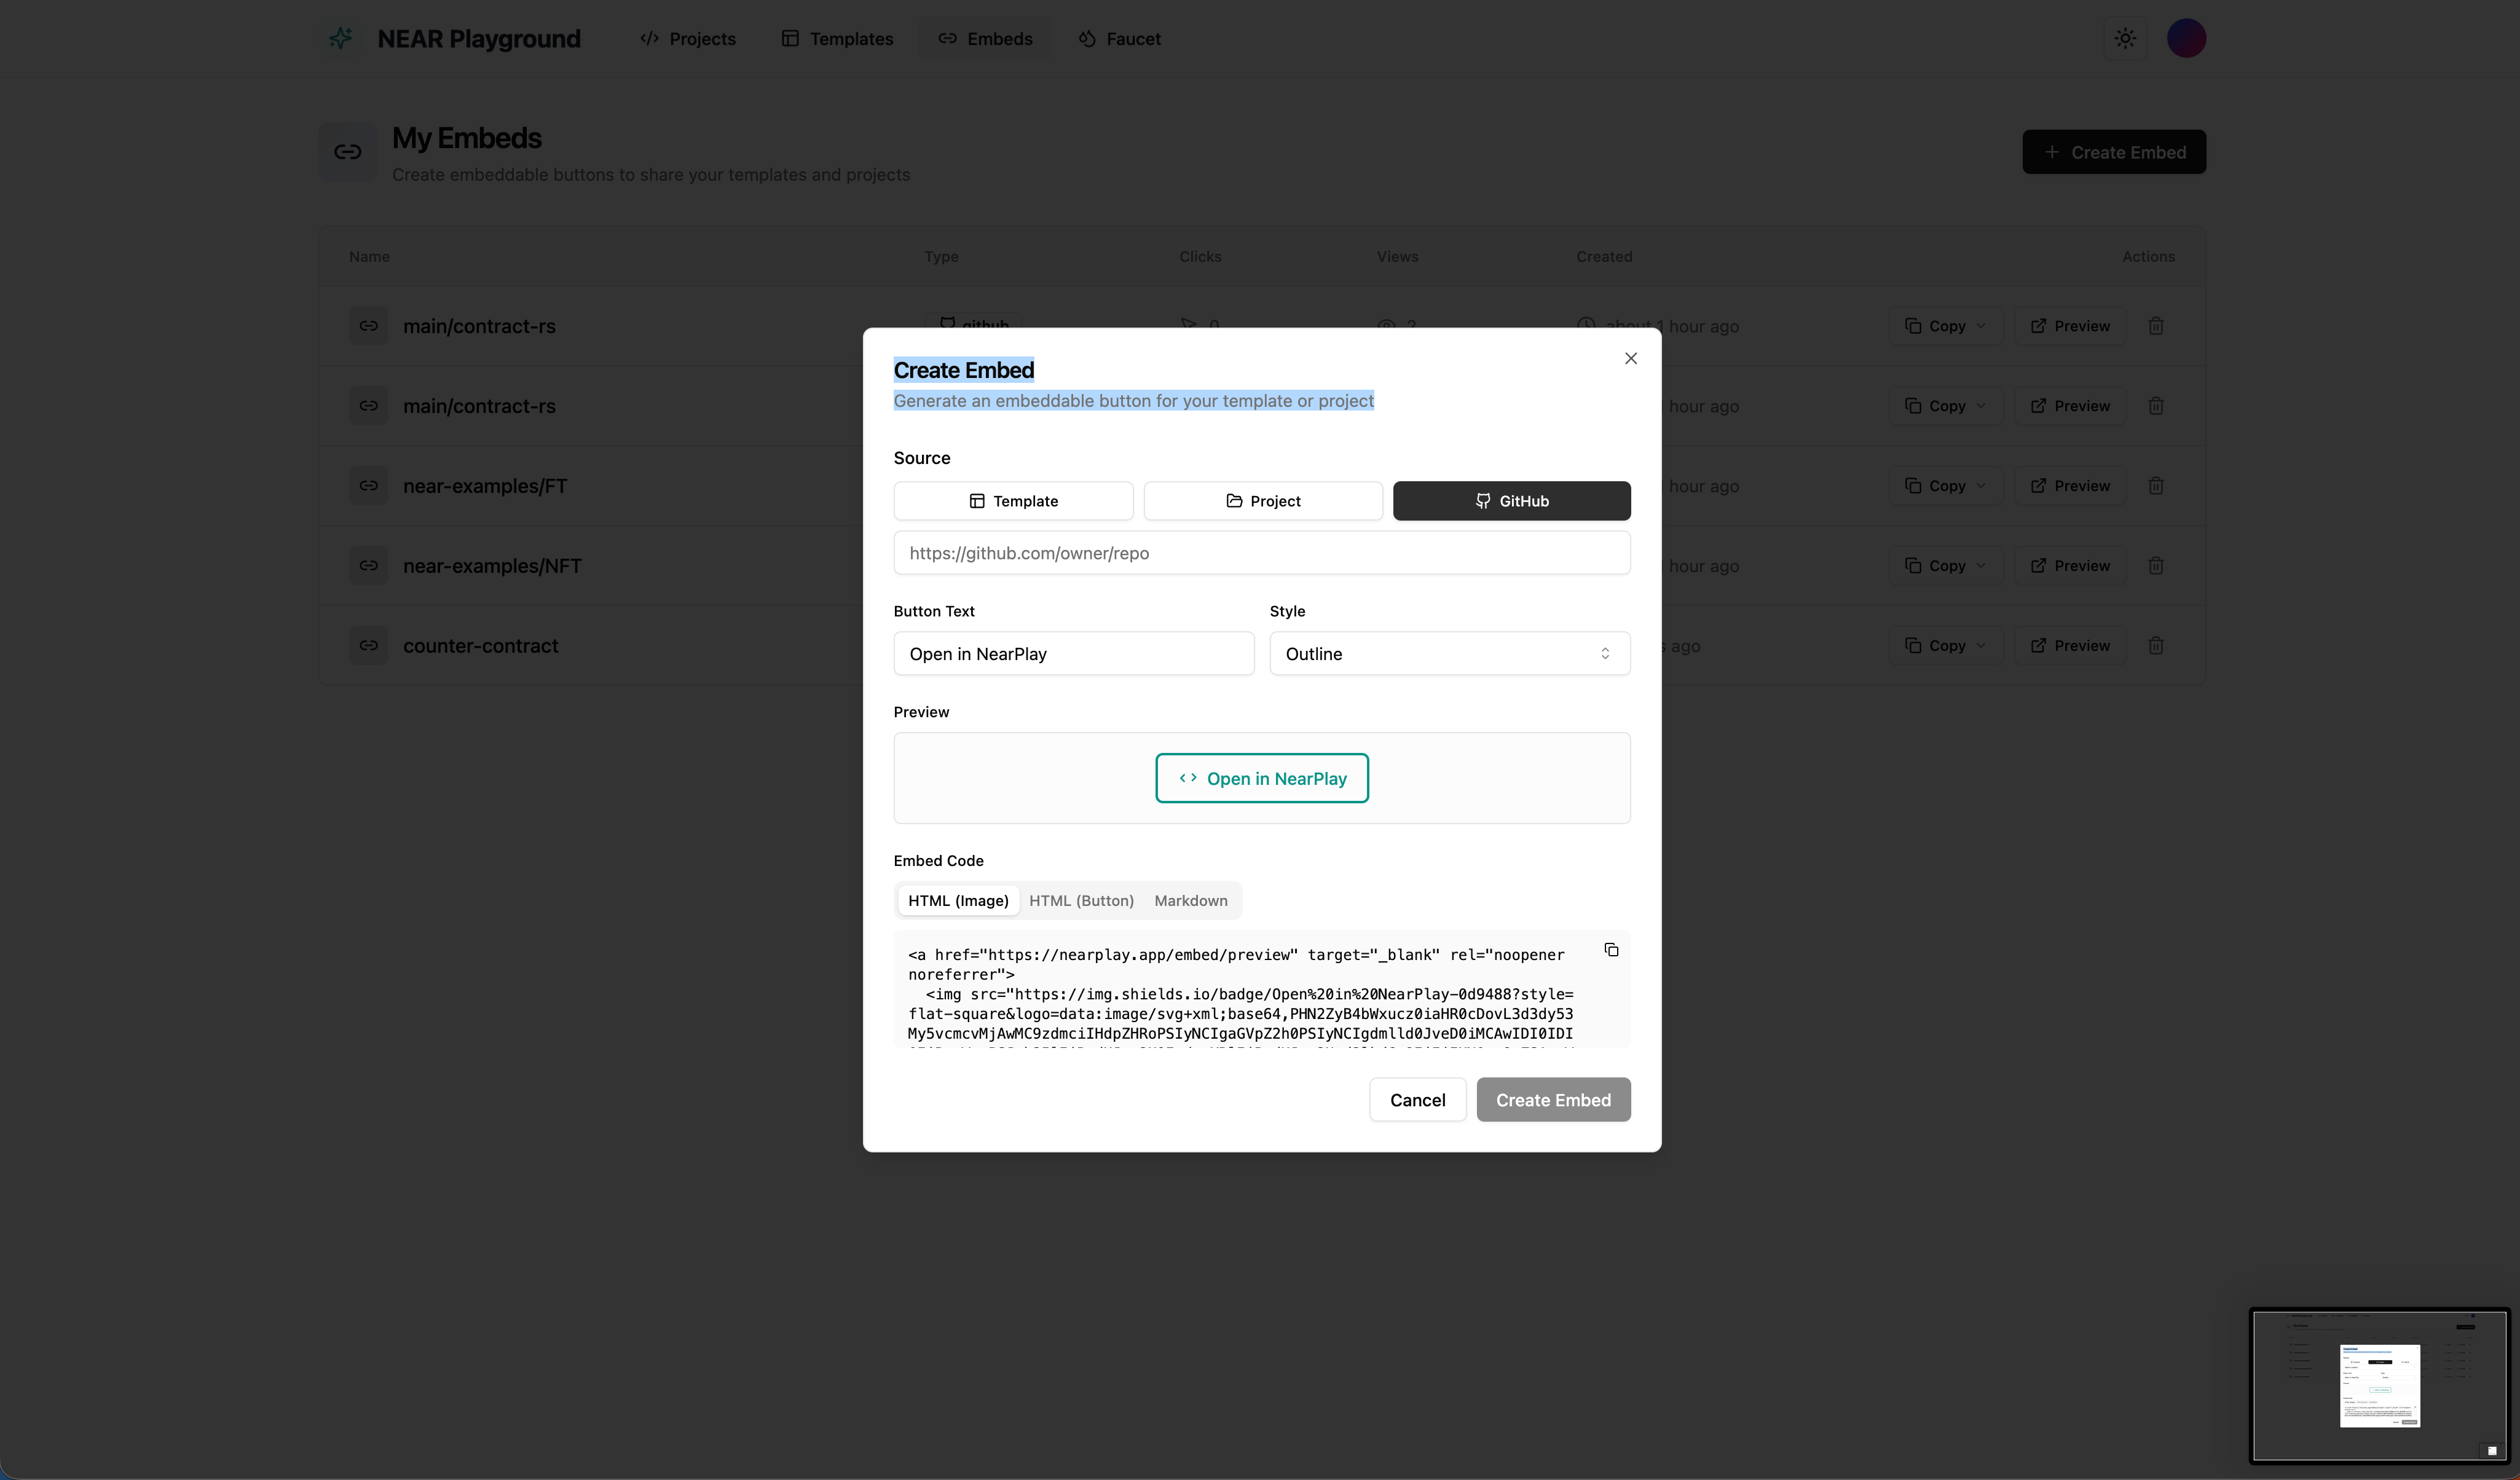2520x1480 pixels.
Task: Click the near-examples/NFT embed name
Action: [492, 566]
